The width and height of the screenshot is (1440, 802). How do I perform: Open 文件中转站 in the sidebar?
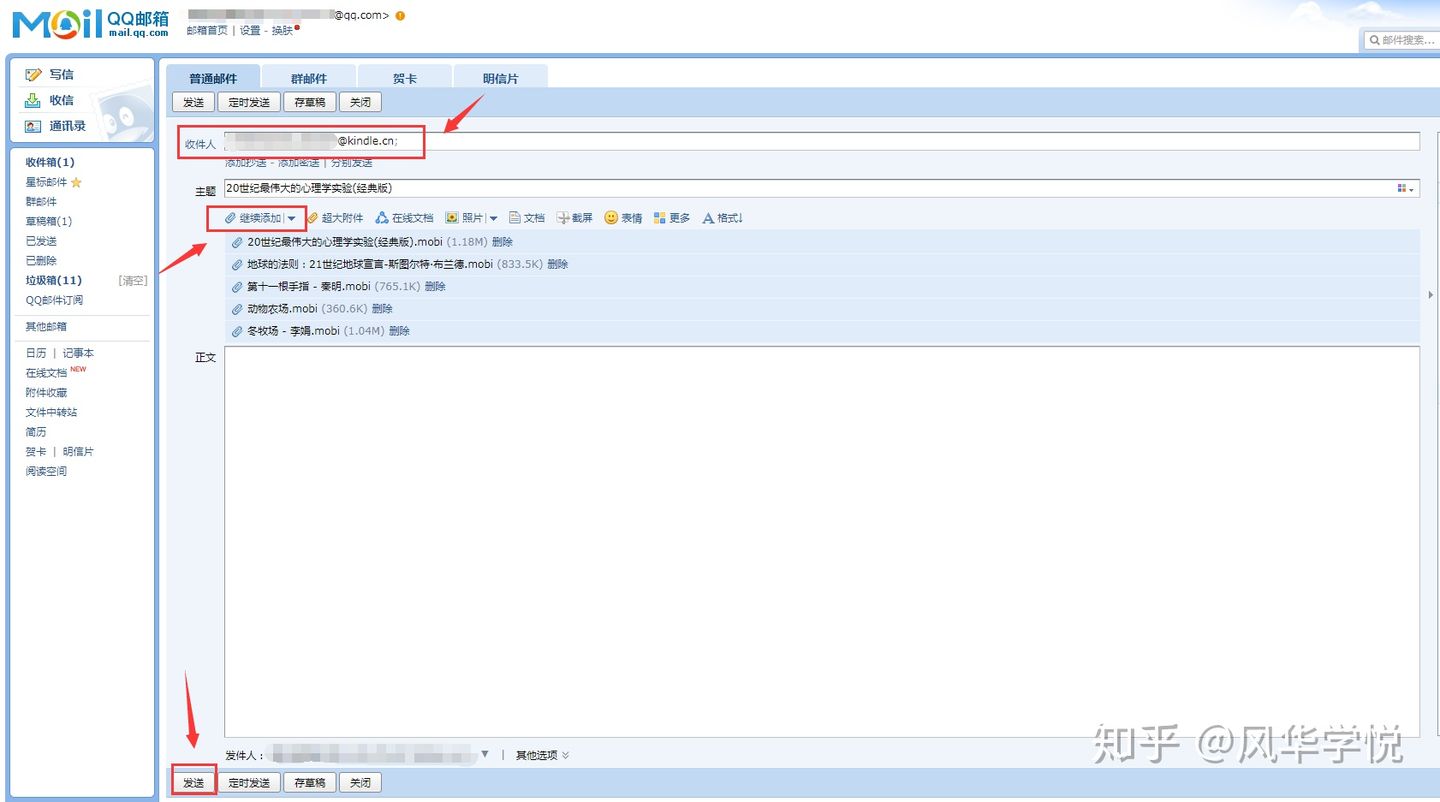pyautogui.click(x=51, y=412)
